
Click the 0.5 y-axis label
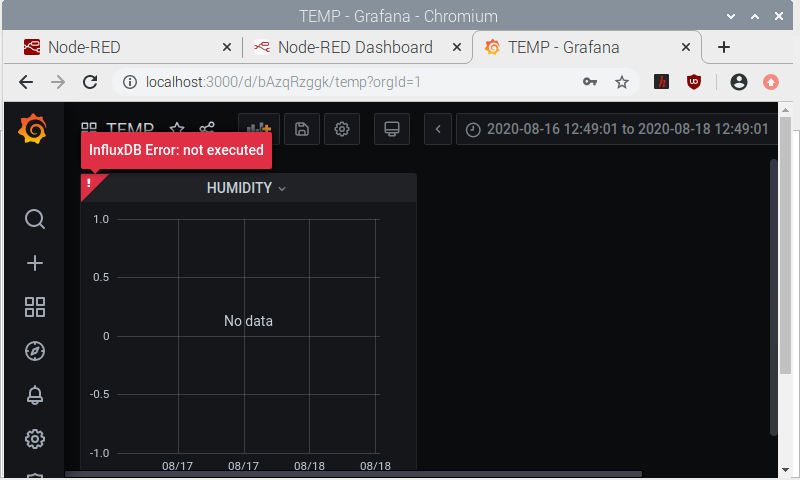pyautogui.click(x=101, y=277)
